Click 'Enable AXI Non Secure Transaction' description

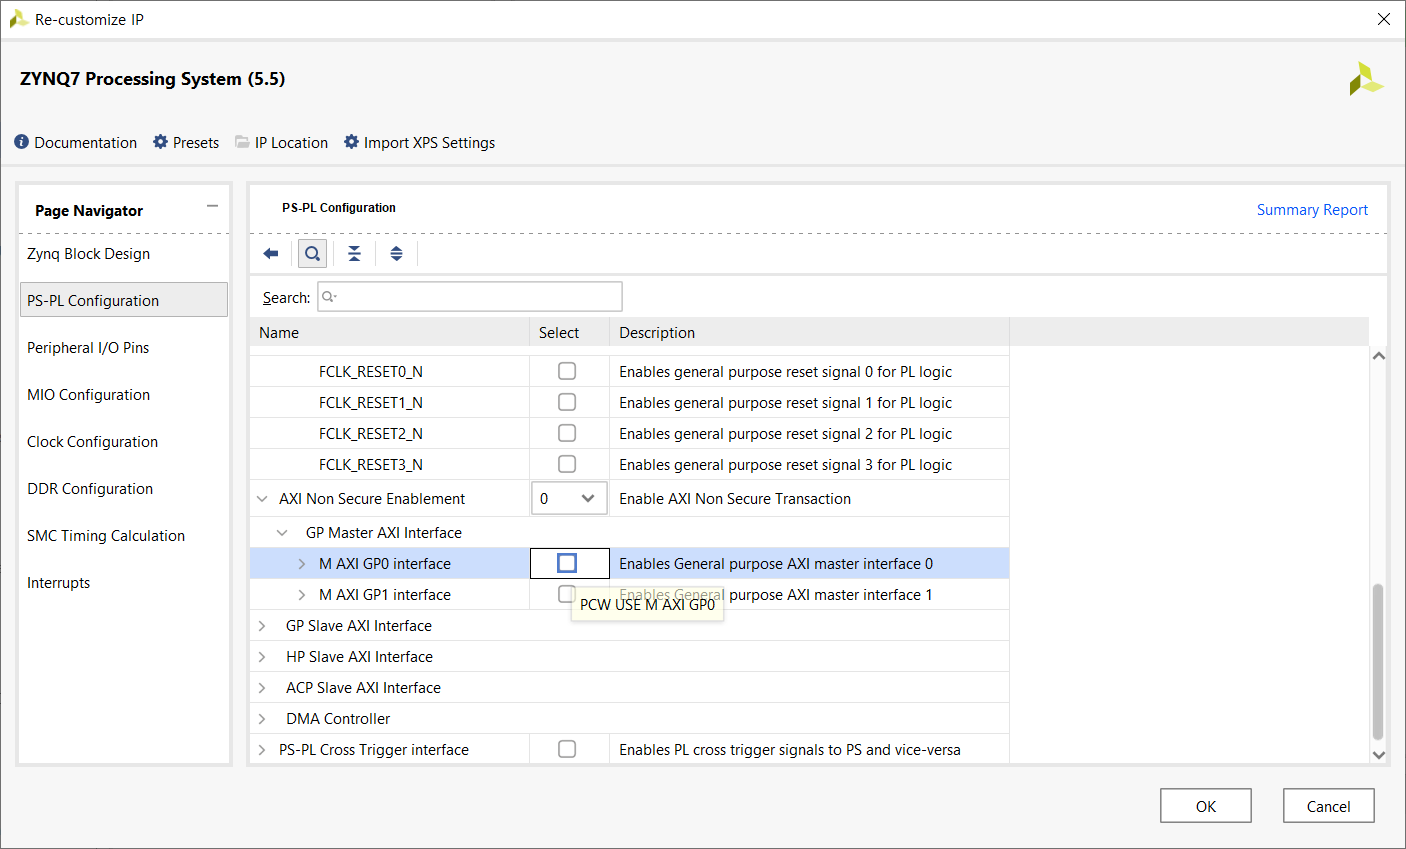pos(735,499)
